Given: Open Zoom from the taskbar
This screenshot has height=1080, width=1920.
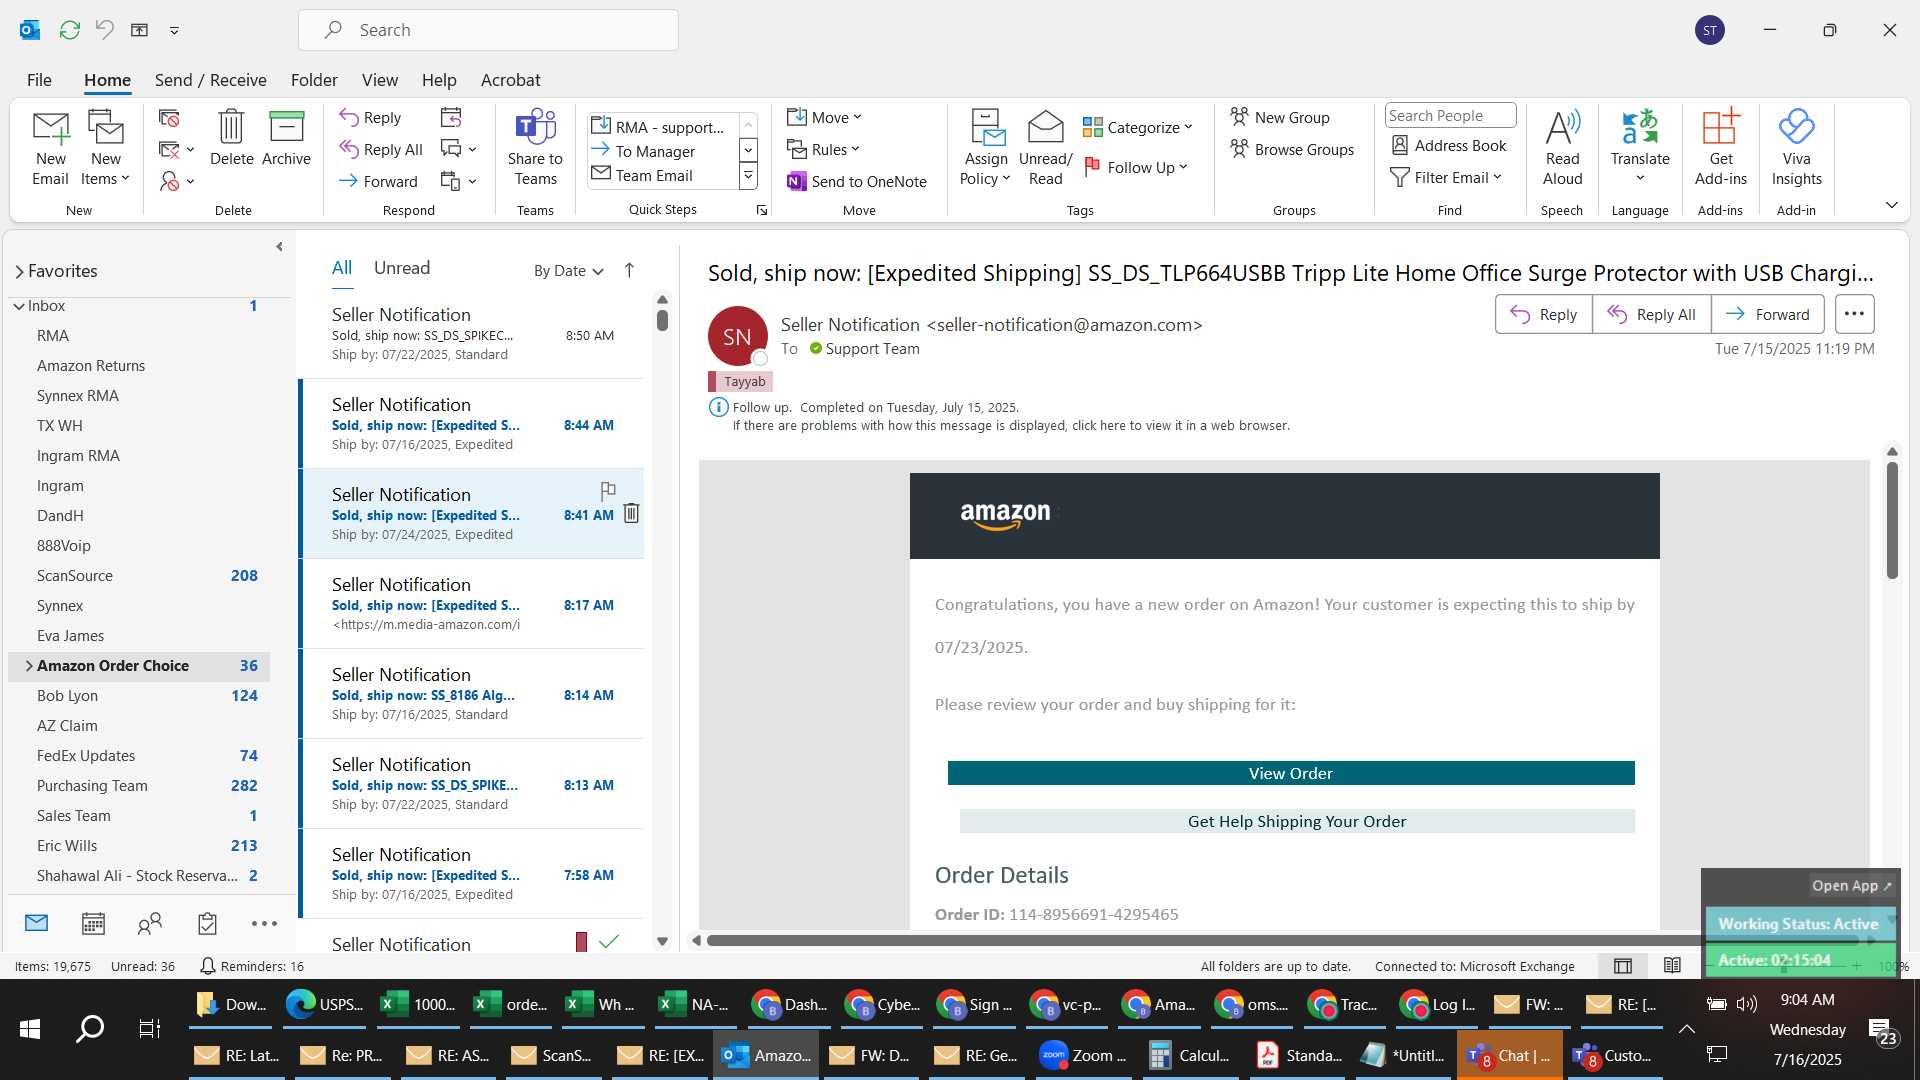Looking at the screenshot, I should point(1083,1055).
